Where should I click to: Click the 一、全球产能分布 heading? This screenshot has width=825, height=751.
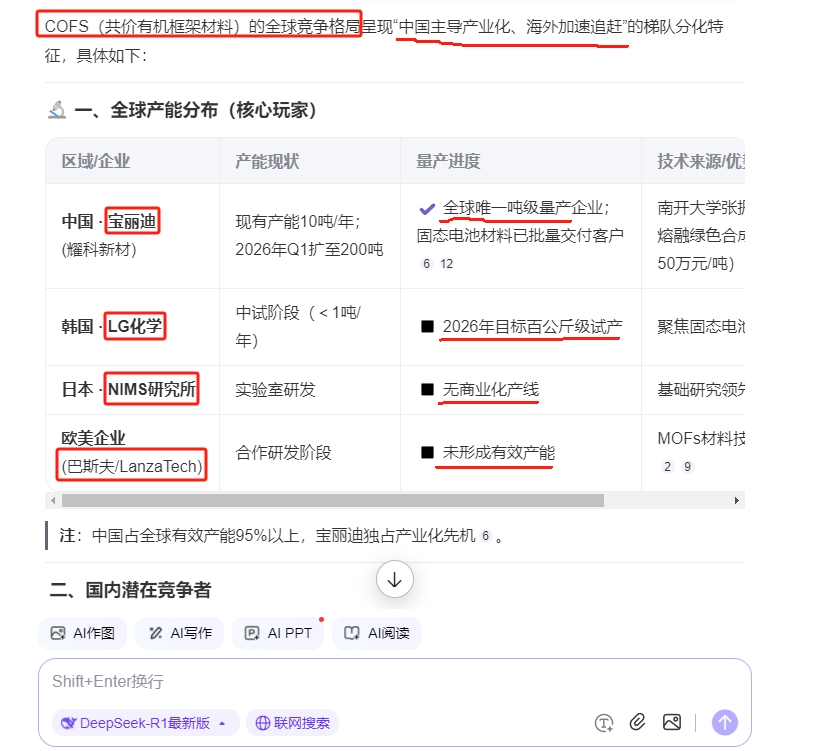click(x=195, y=110)
